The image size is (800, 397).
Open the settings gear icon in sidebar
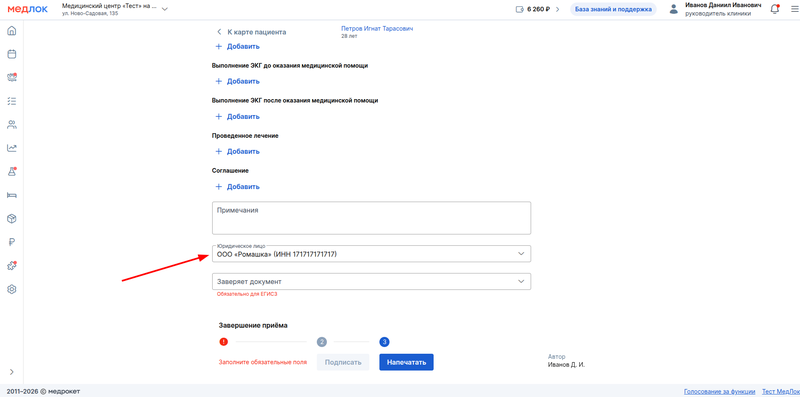click(x=12, y=289)
